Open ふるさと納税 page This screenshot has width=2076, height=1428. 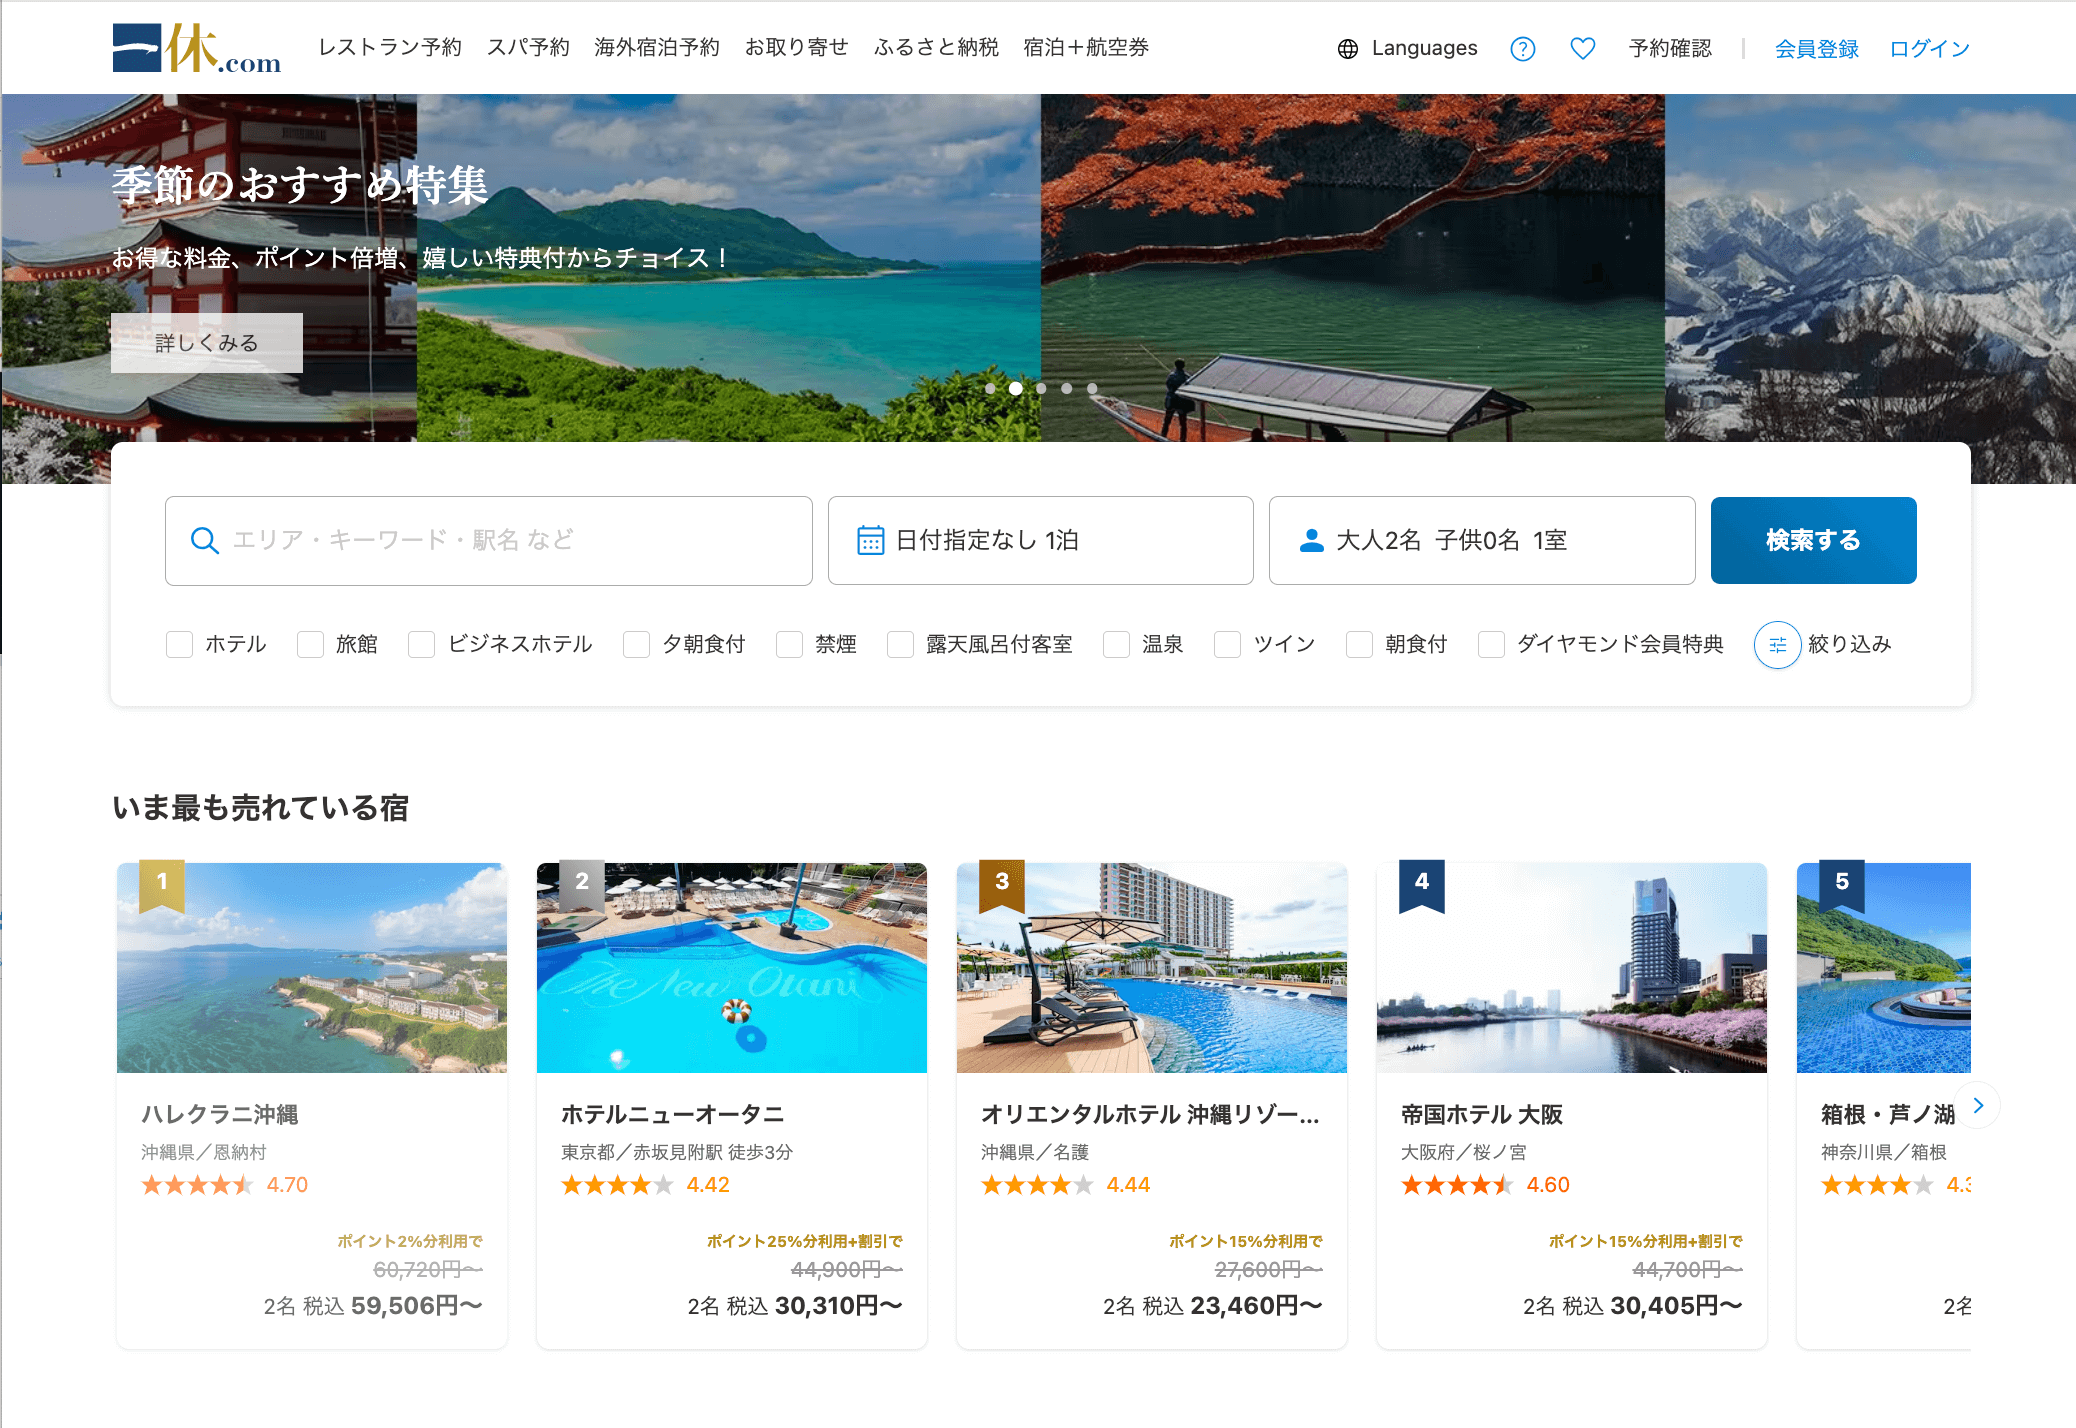[936, 47]
